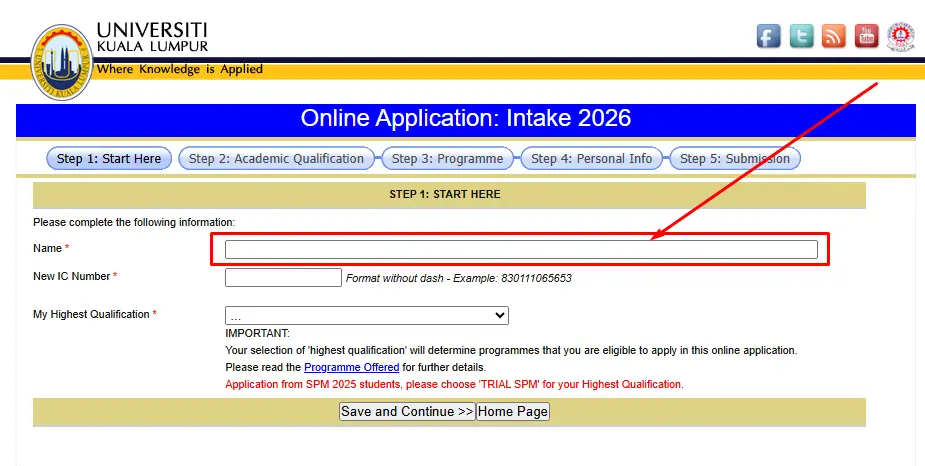Open the RSS feed icon
The image size is (925, 466).
834,36
